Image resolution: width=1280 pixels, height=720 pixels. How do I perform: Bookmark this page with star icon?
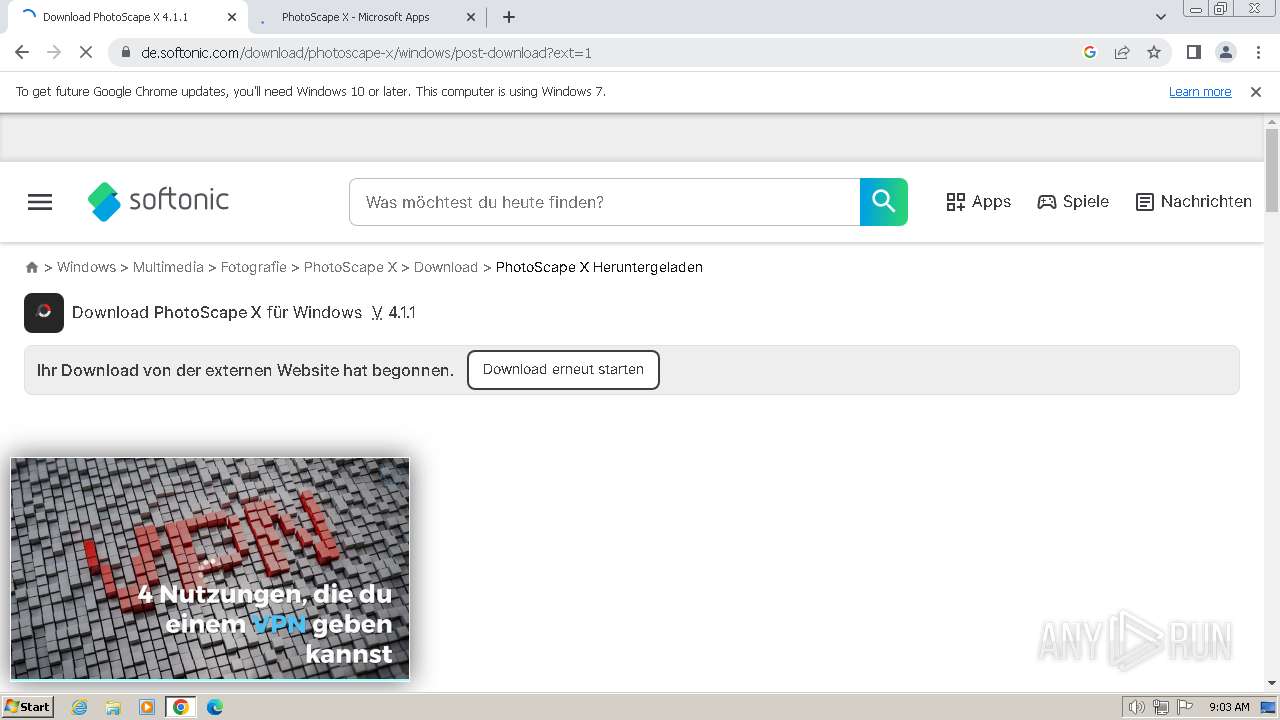click(1154, 52)
